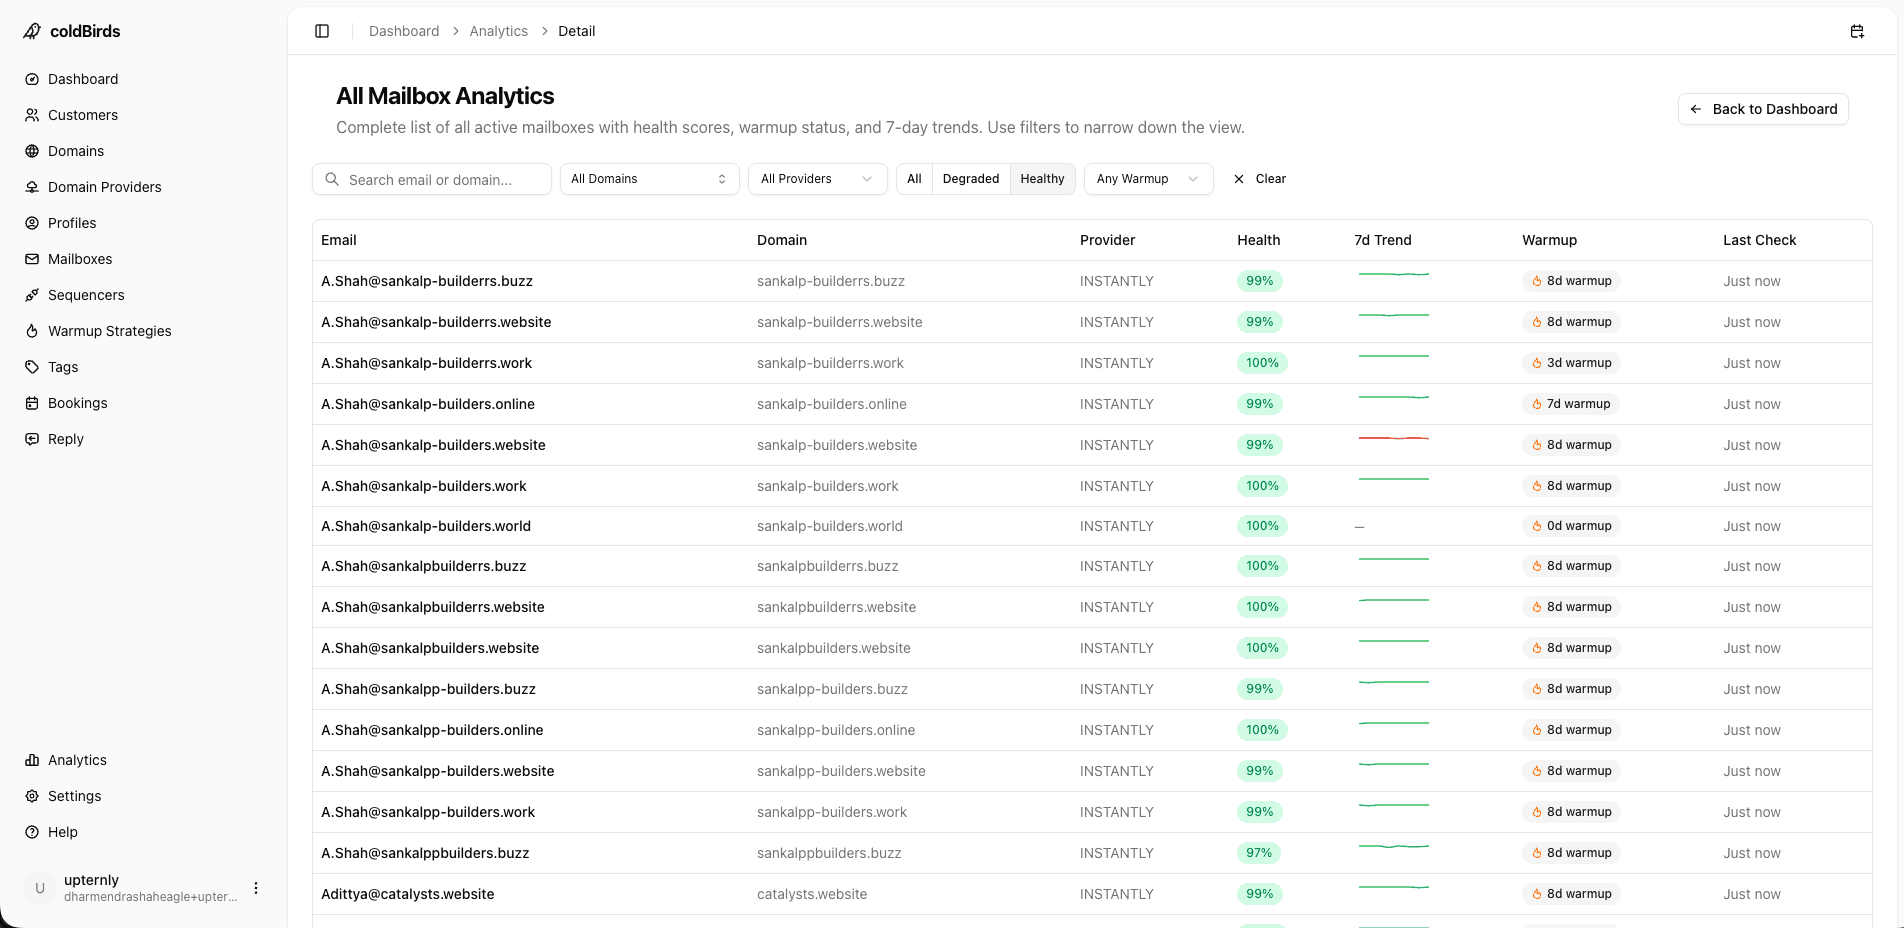Image resolution: width=1904 pixels, height=928 pixels.
Task: Enable the Healthy mailbox filter
Action: tap(1042, 179)
